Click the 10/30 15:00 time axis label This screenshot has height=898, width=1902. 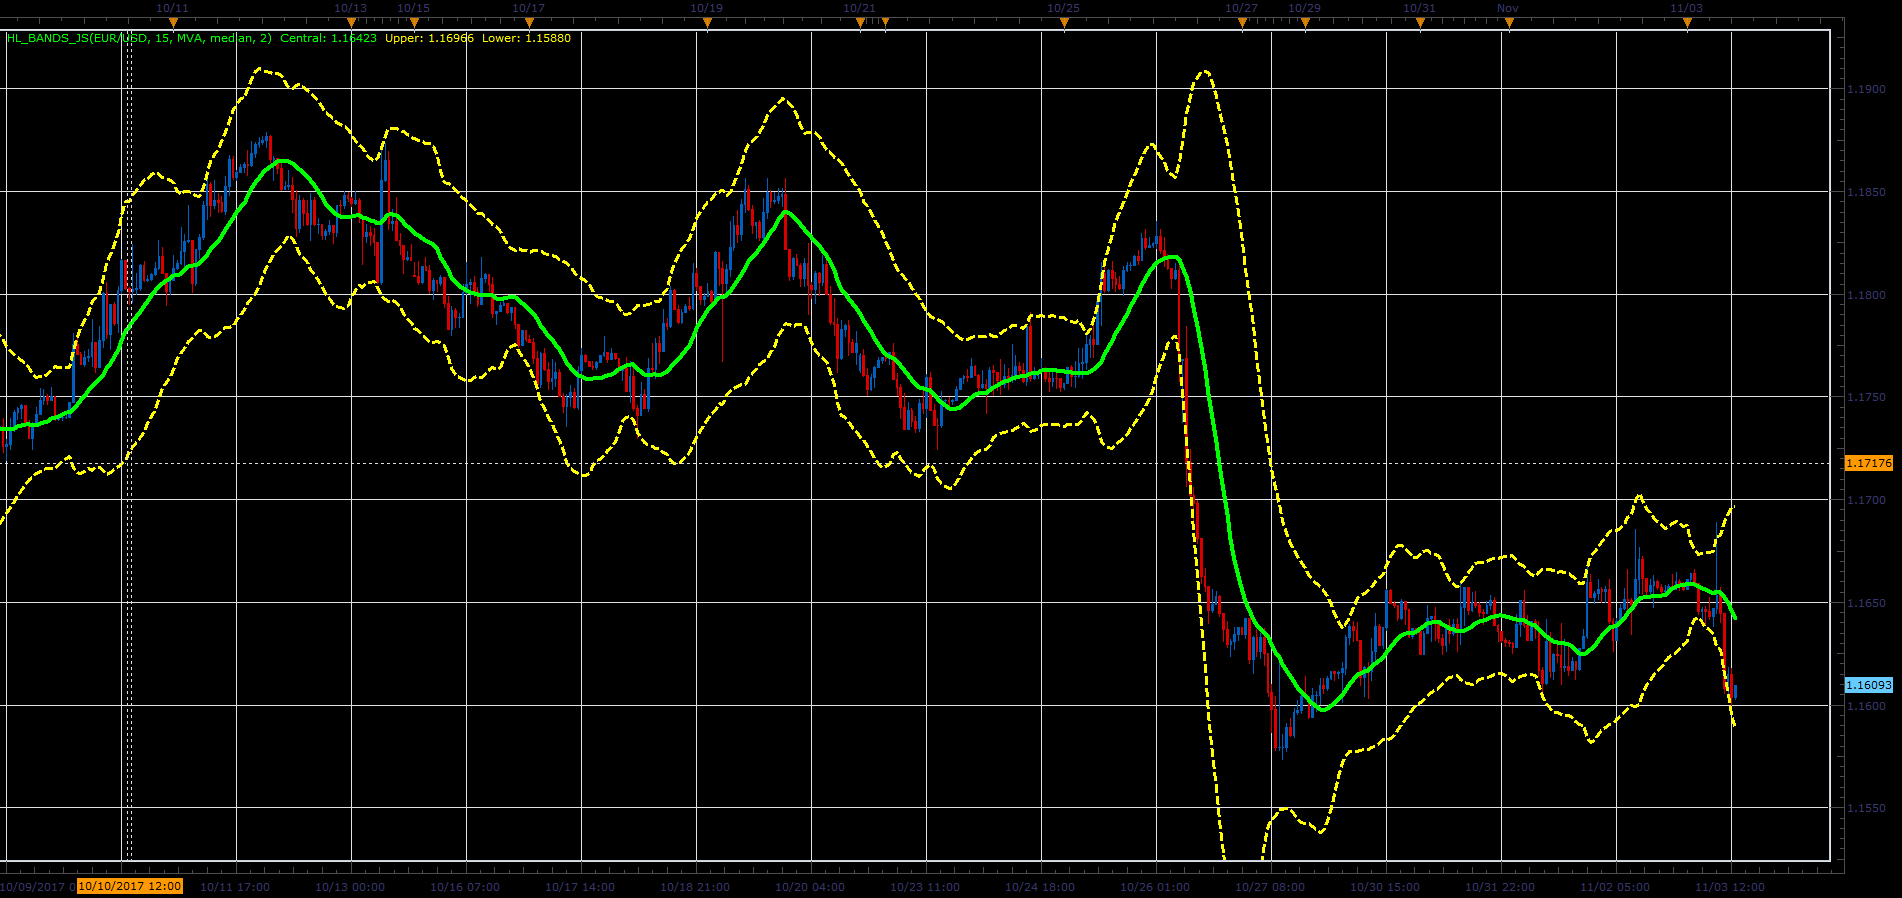pos(1385,887)
